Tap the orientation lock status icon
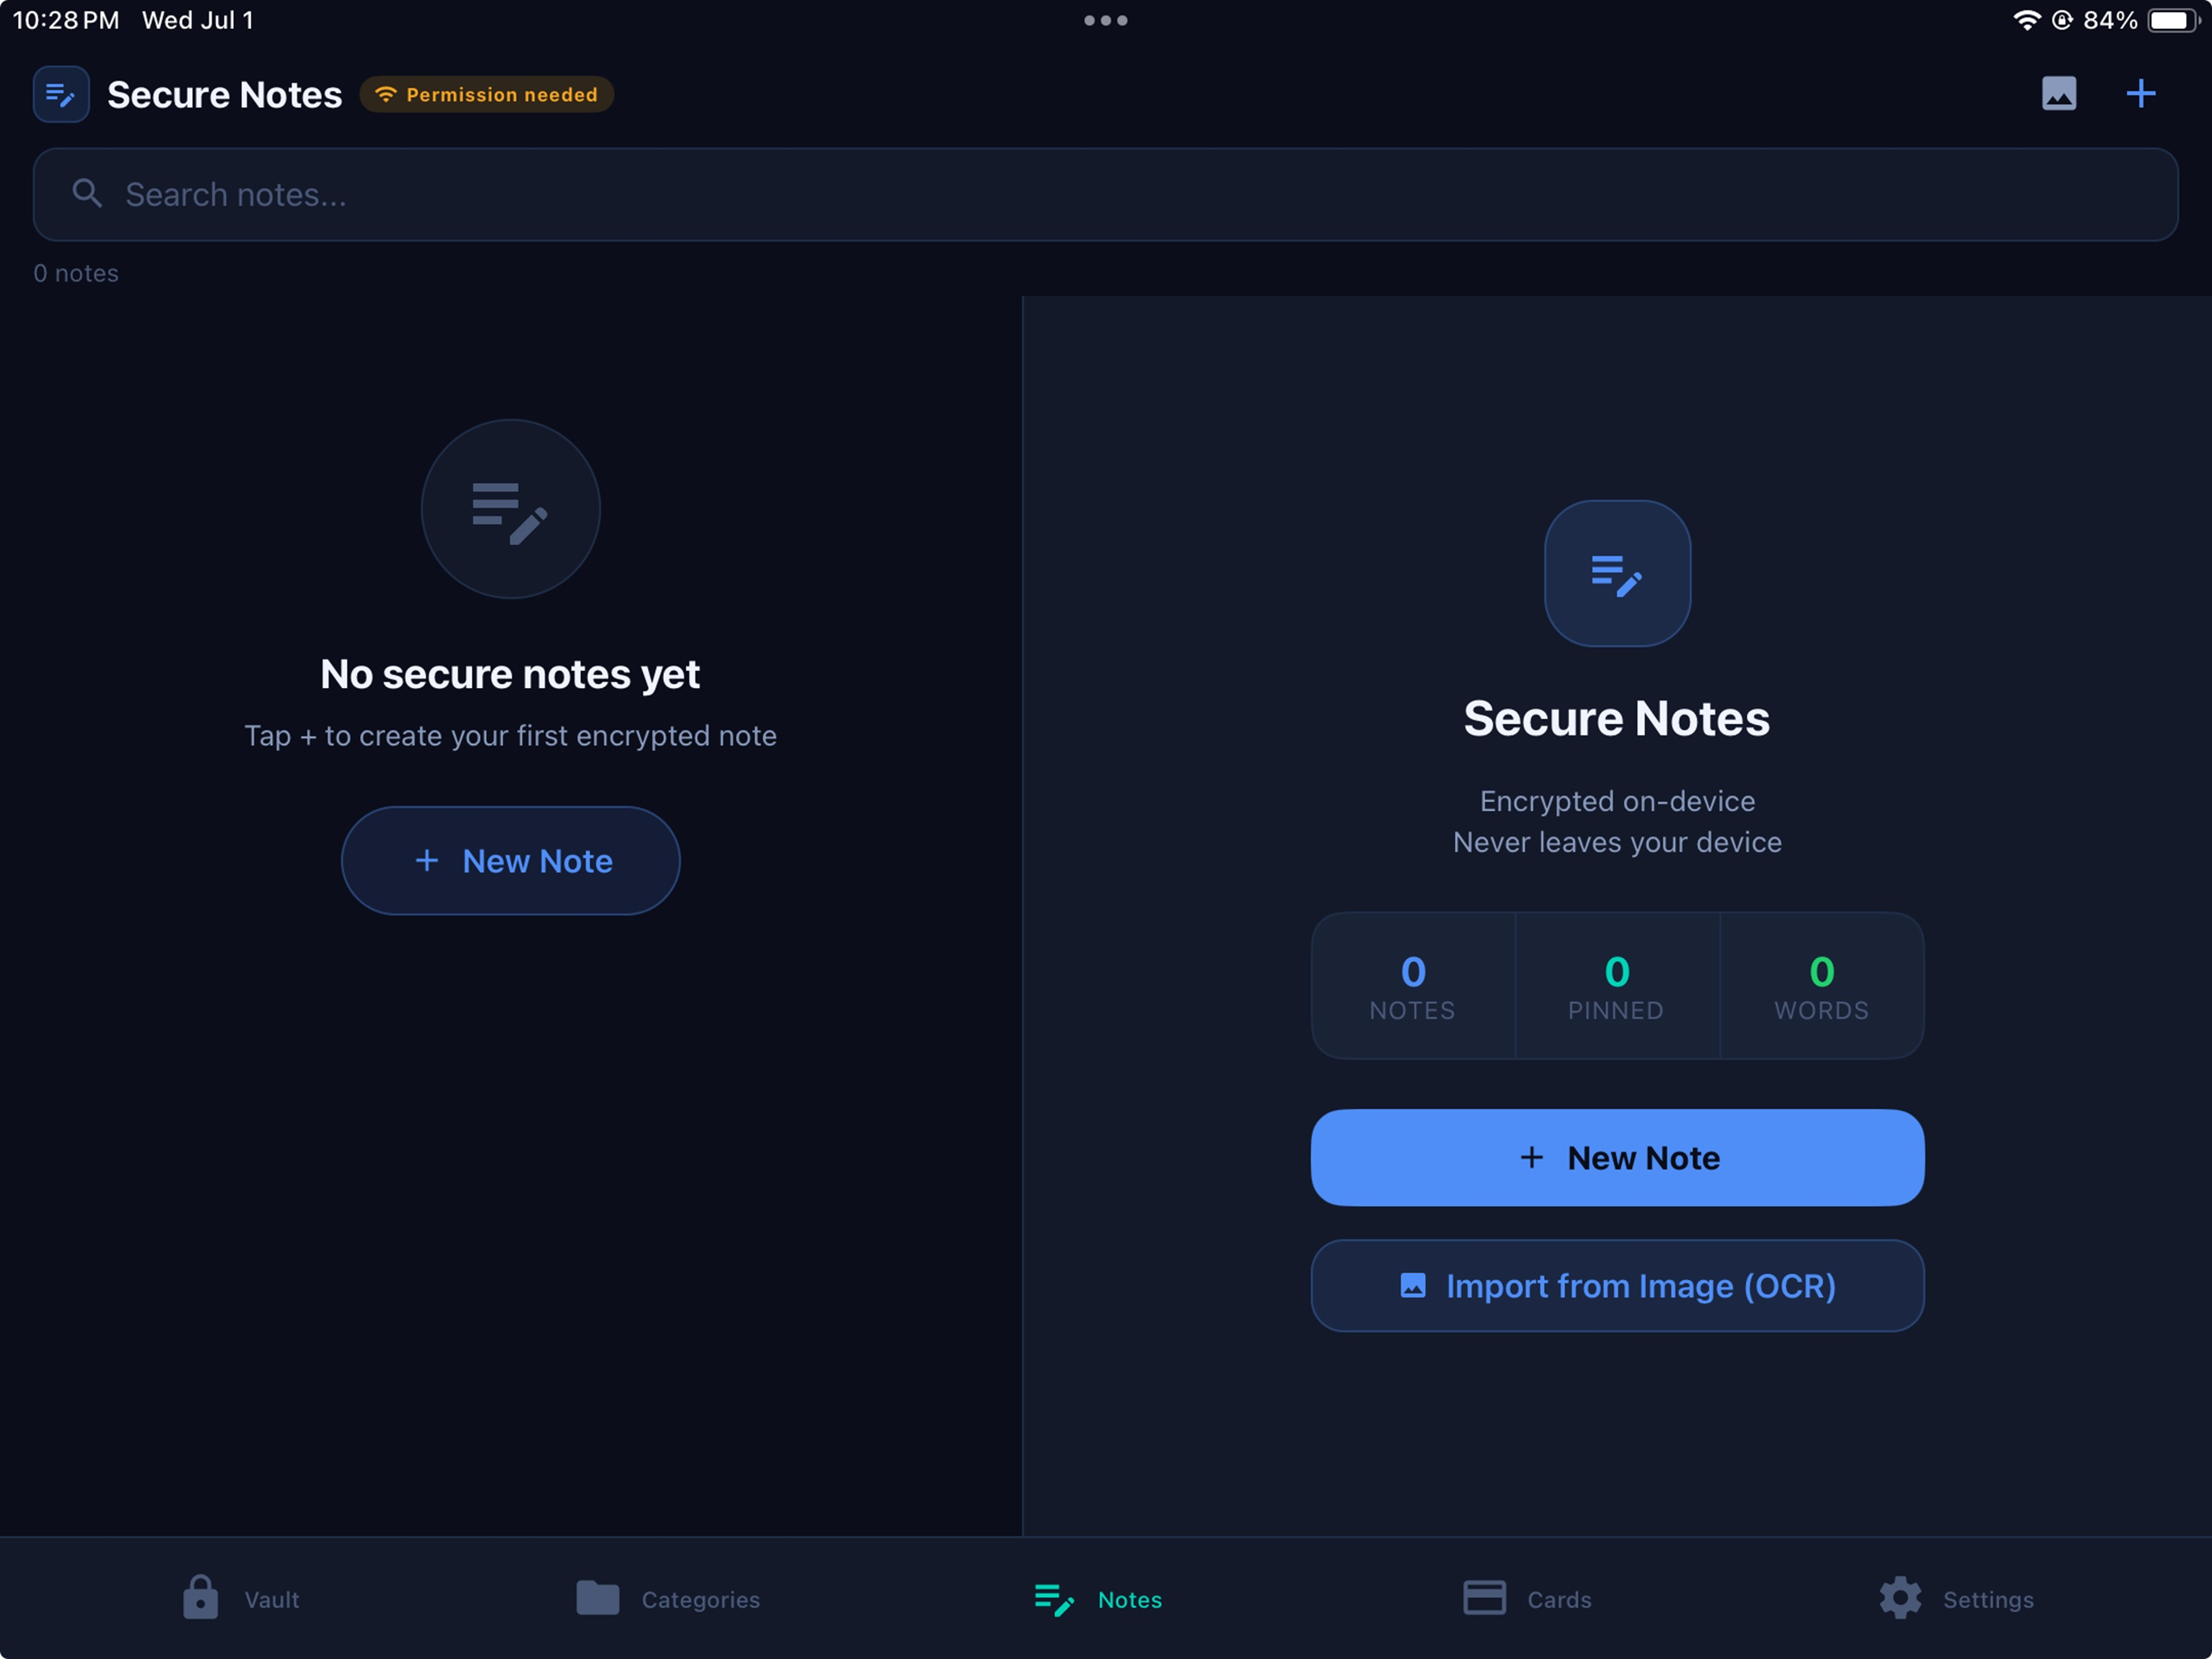Viewport: 2212px width, 1659px height. tap(2062, 20)
